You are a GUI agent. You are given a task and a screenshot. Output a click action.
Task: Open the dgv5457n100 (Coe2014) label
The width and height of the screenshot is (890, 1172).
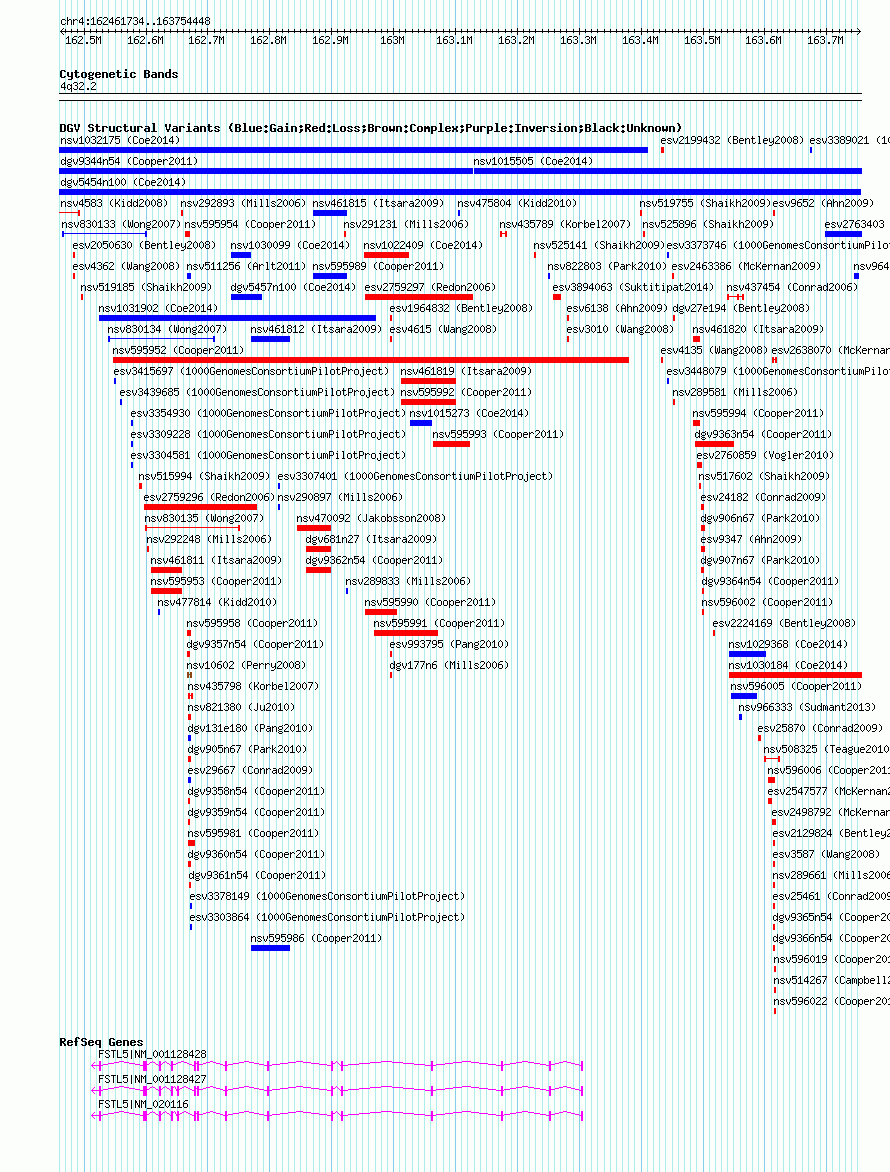point(293,286)
